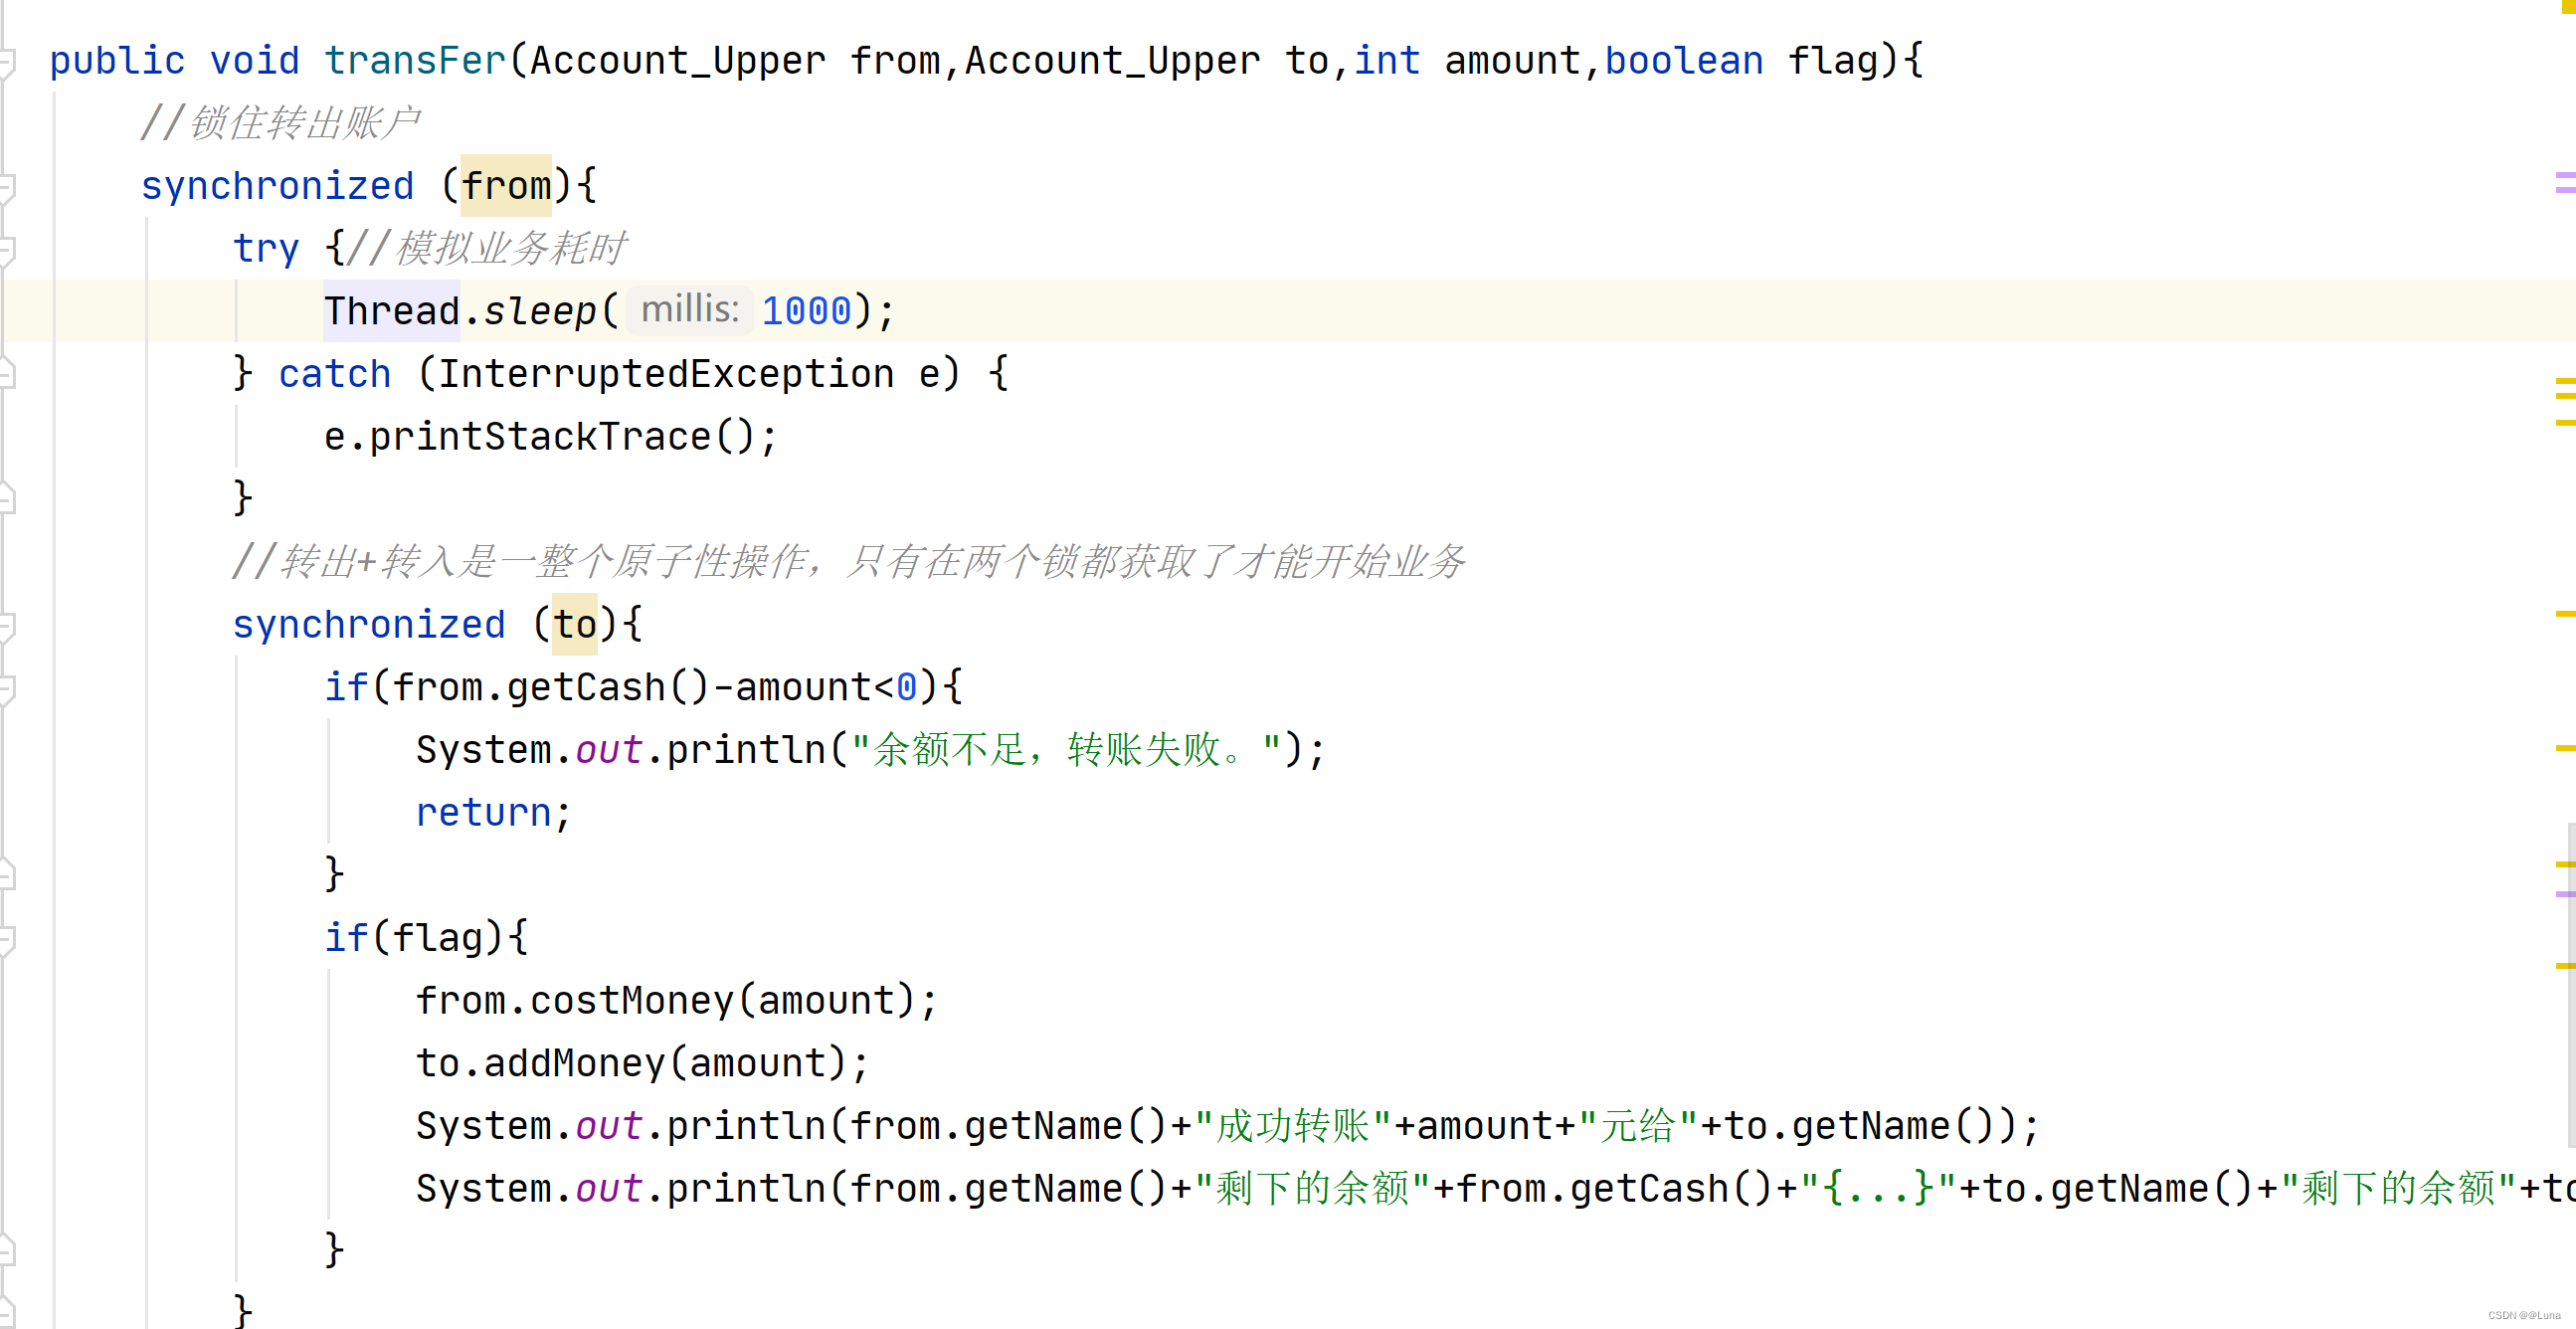Click yellow stripe marker beside println 余额不足 line
The width and height of the screenshot is (2576, 1329).
(2564, 748)
